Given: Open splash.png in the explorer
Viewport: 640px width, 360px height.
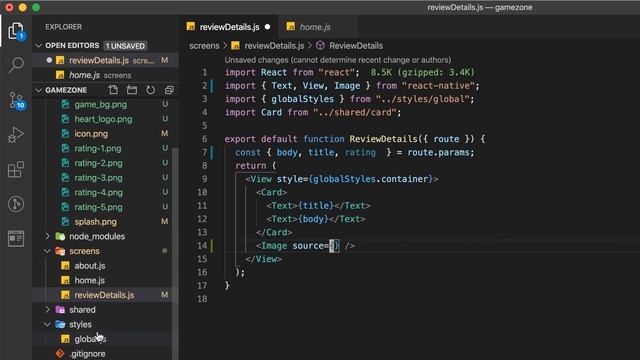Looking at the screenshot, I should [96, 222].
